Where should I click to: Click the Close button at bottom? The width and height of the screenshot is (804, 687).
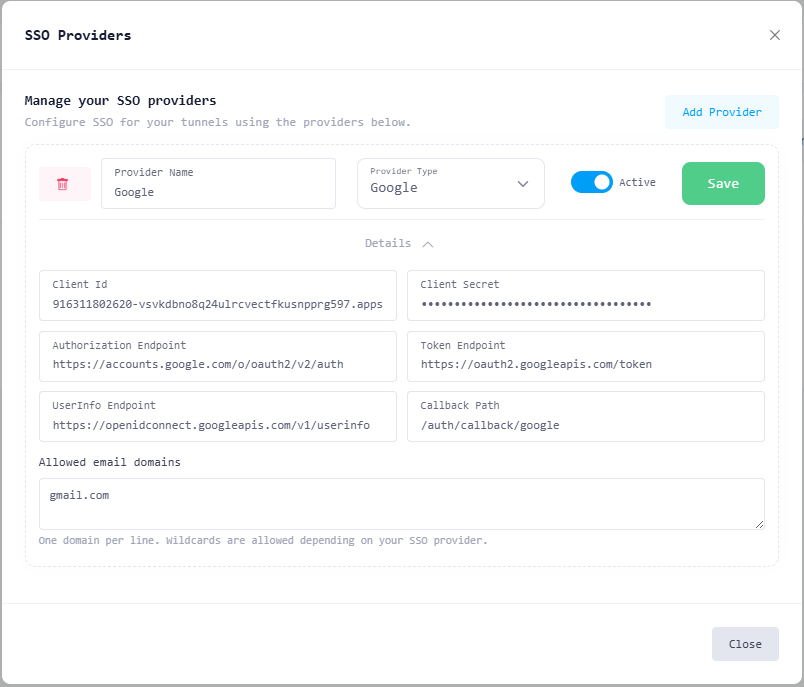pyautogui.click(x=744, y=644)
